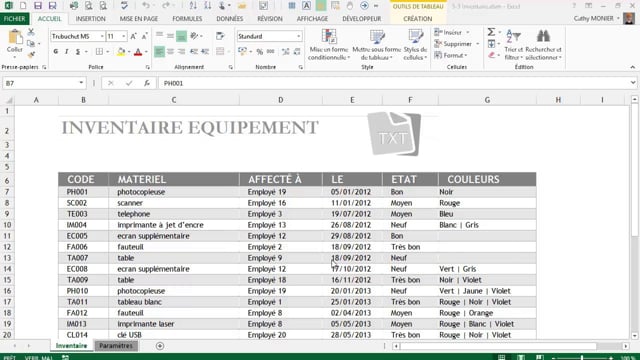This screenshot has height=360, width=640.
Task: Click the Supprimer cells button
Action: (456, 44)
